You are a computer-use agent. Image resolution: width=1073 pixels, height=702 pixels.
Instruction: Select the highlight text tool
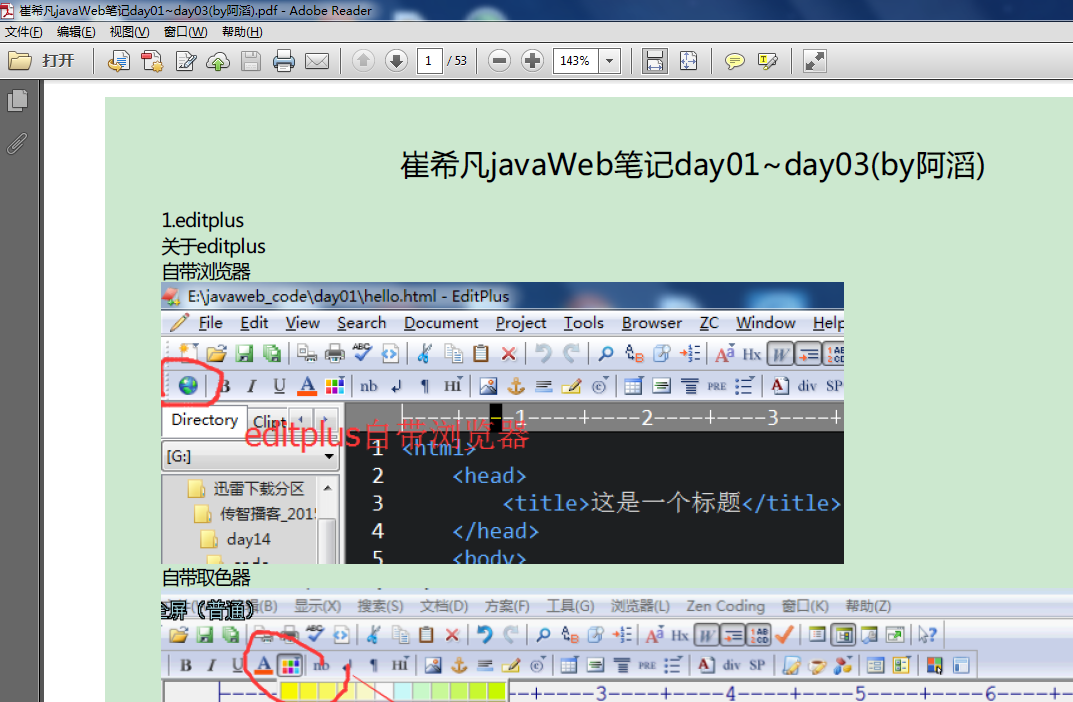pyautogui.click(x=768, y=61)
